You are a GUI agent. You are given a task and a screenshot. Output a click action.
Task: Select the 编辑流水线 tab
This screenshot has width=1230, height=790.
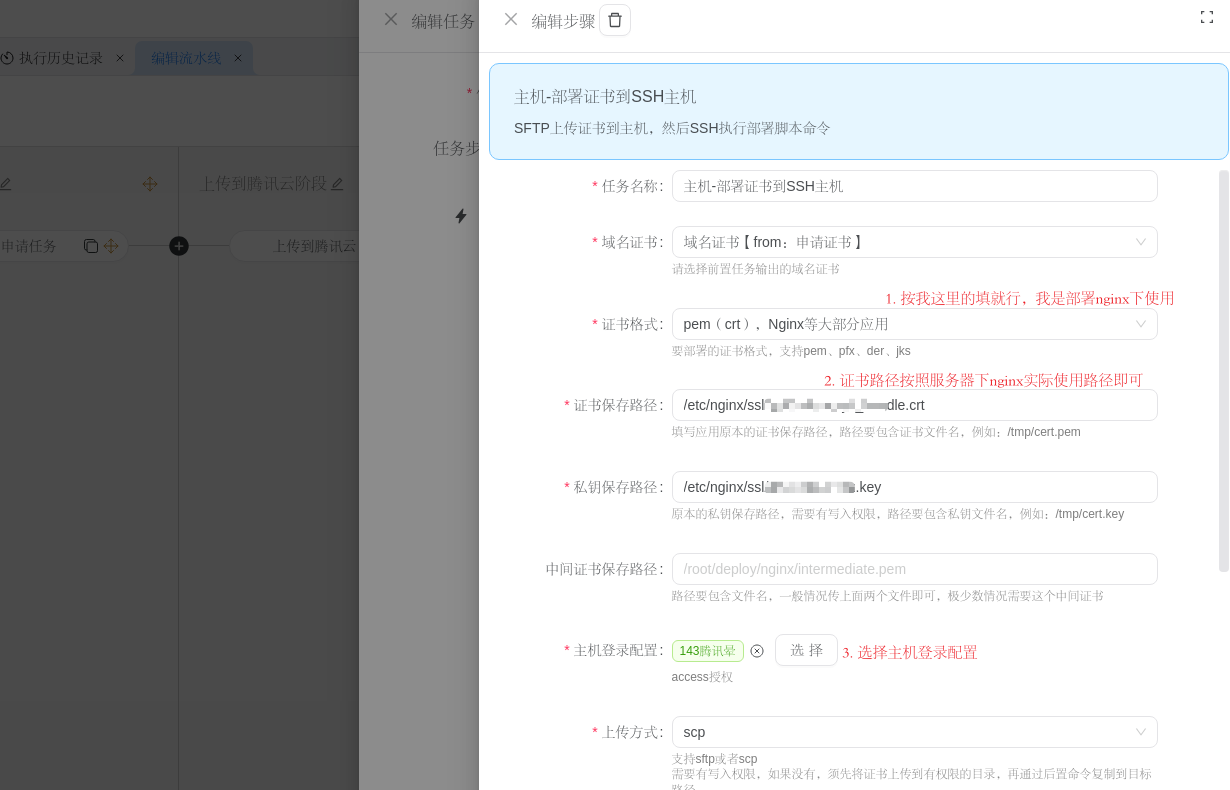[x=186, y=58]
